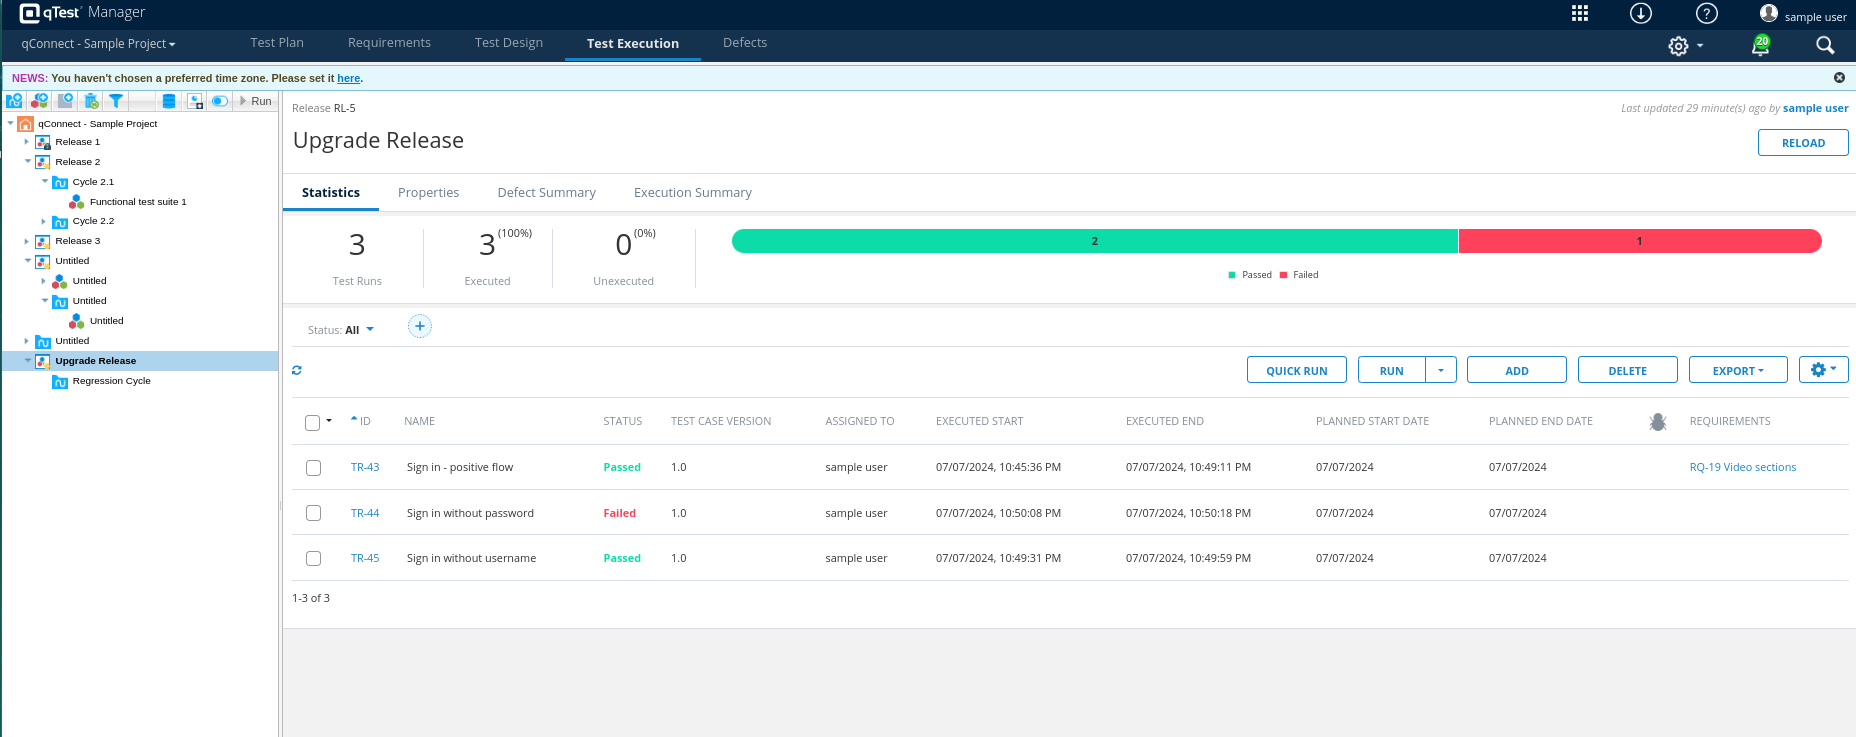Expand the Release 1 tree node
This screenshot has height=737, width=1856.
[x=27, y=142]
